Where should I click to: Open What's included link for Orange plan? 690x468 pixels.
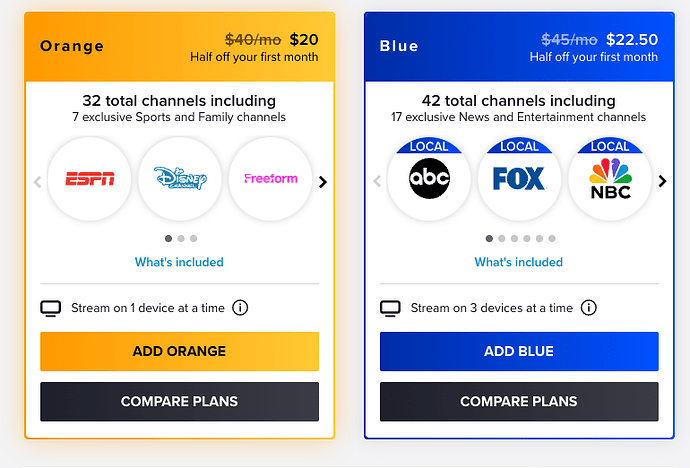(179, 262)
